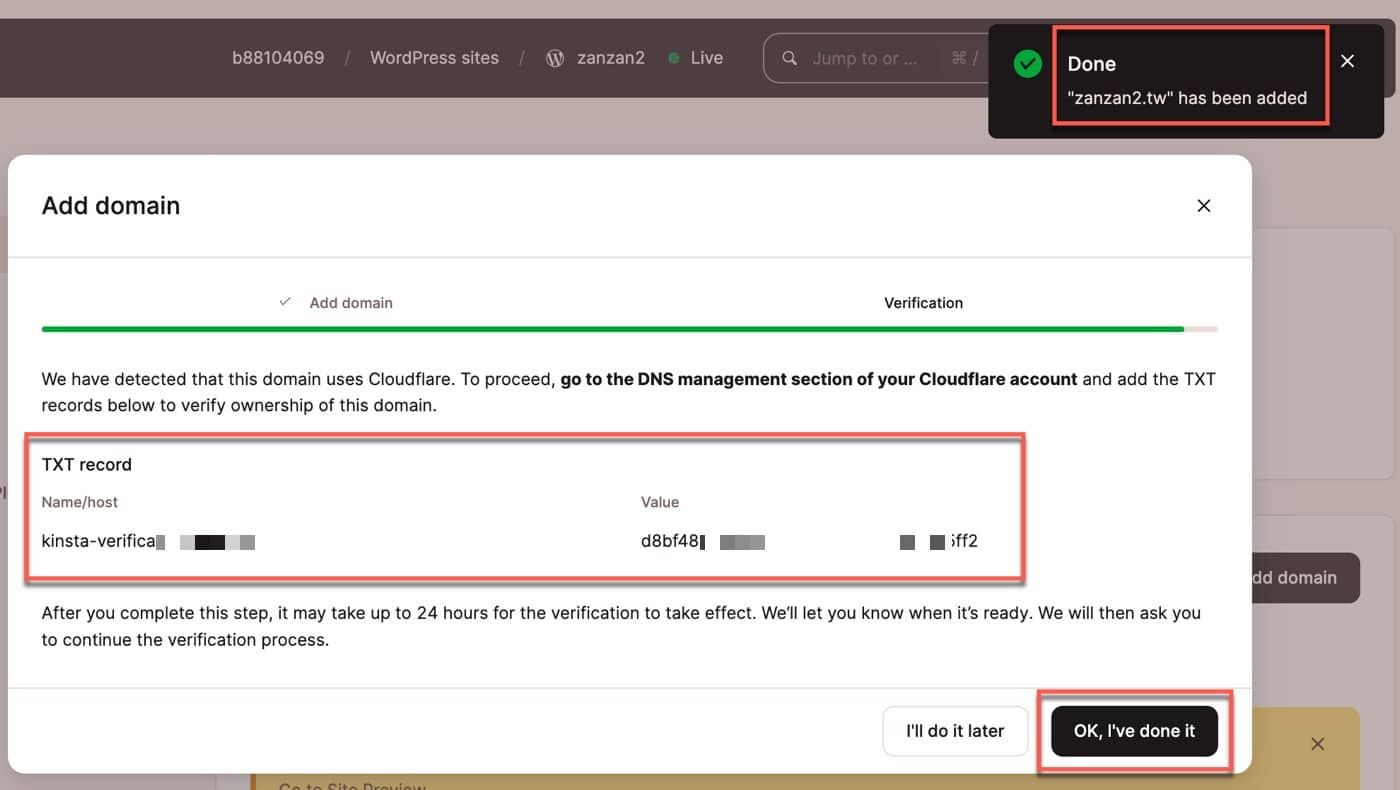Click the kinsta-verification Name/host value
This screenshot has height=790, width=1400.
pyautogui.click(x=148, y=541)
